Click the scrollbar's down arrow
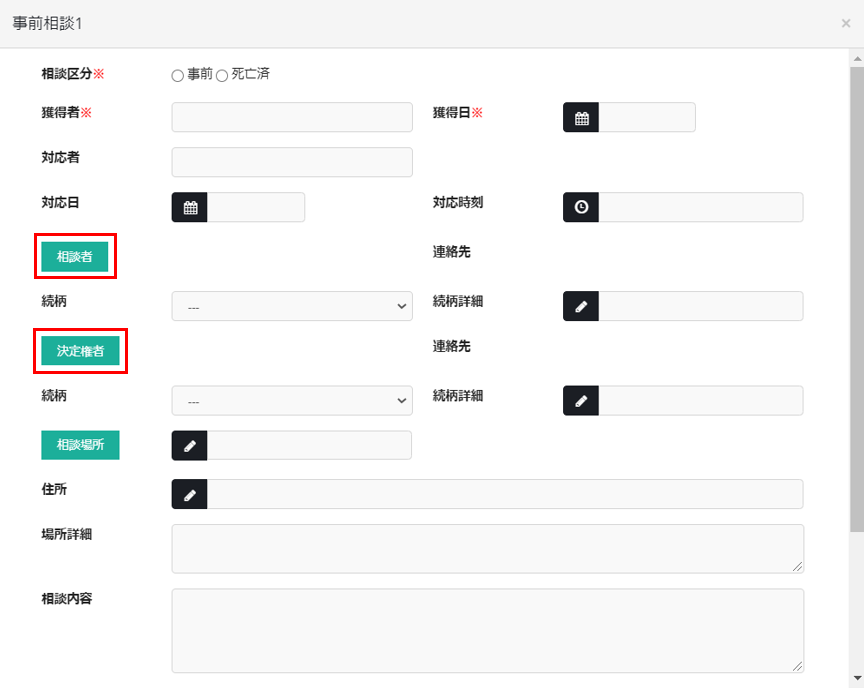The width and height of the screenshot is (864, 688). [x=856, y=678]
